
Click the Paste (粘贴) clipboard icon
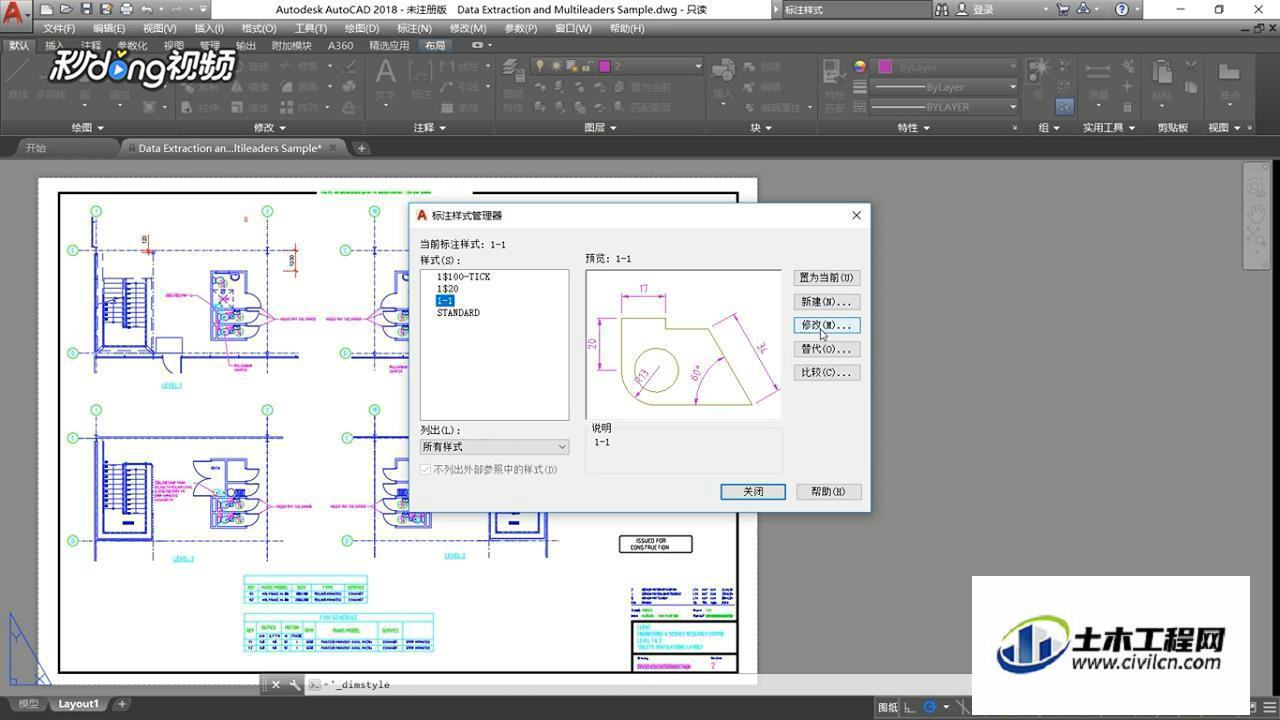tap(1161, 72)
